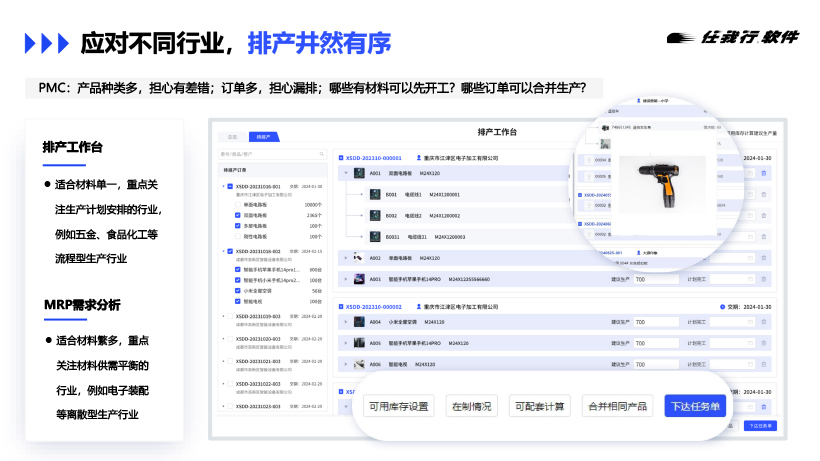The image size is (820, 461).
Task: Switch to the first tab beside 待排产
Action: (232, 137)
